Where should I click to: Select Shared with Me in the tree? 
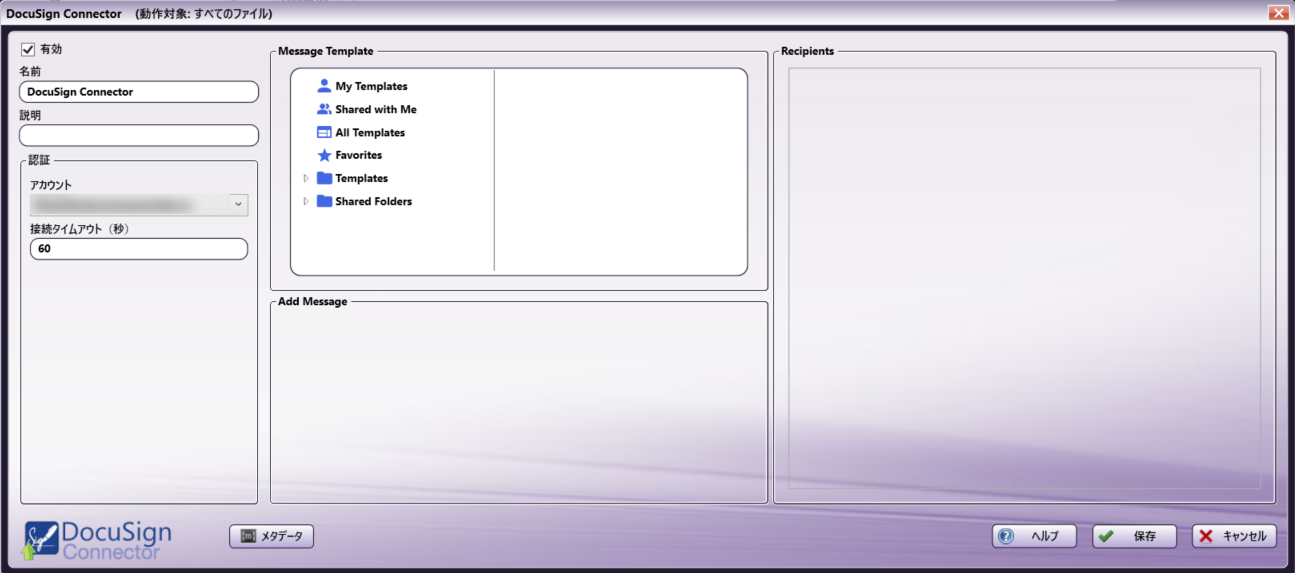tap(376, 109)
